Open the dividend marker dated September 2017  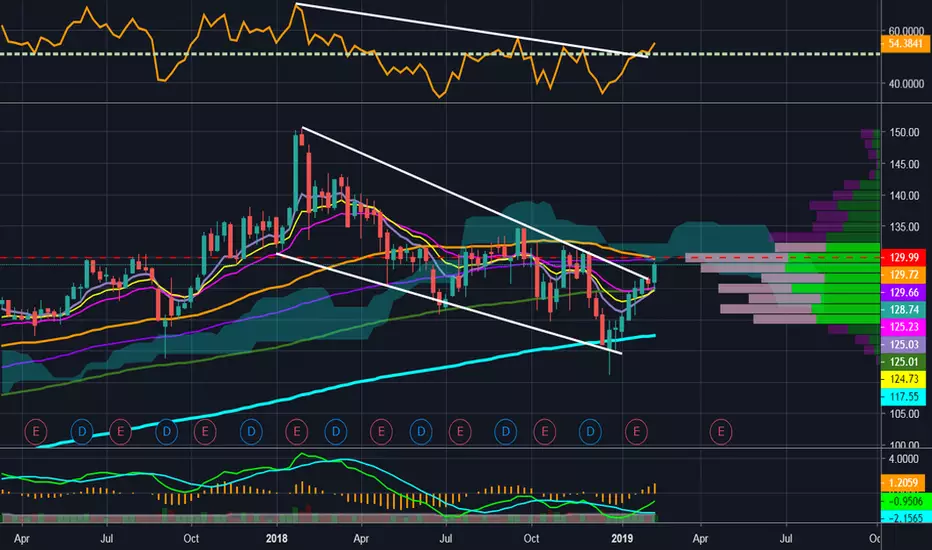coord(166,431)
